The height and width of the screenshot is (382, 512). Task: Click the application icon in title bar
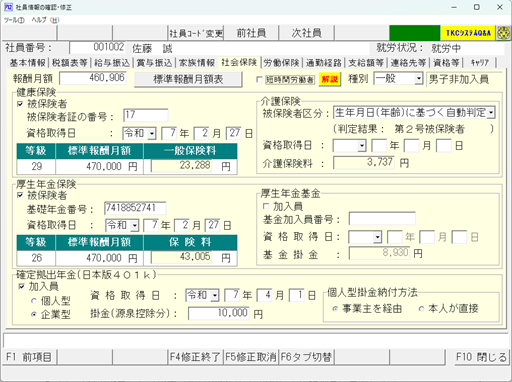pyautogui.click(x=9, y=7)
